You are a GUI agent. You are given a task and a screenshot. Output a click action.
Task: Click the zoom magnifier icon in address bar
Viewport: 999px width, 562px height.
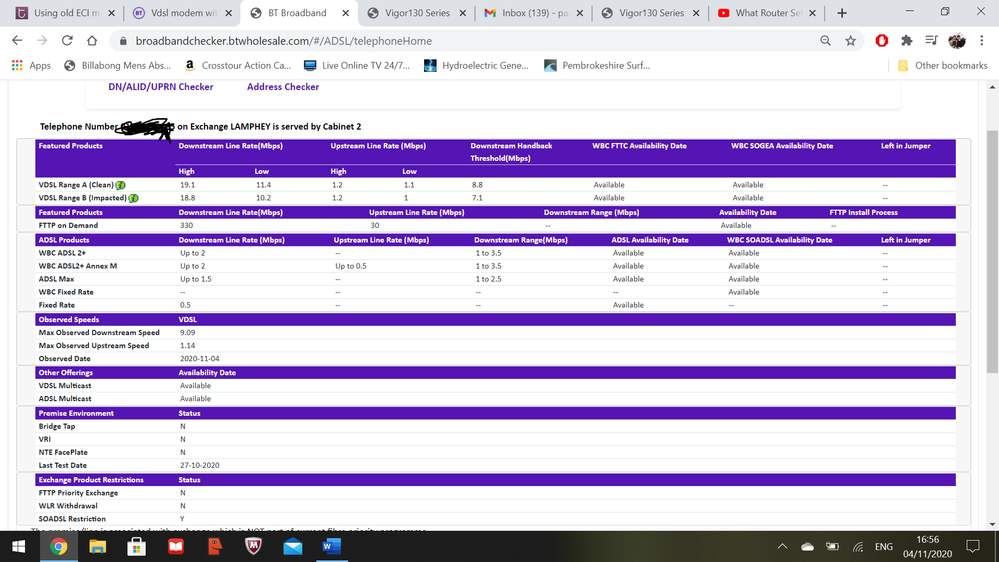(825, 41)
